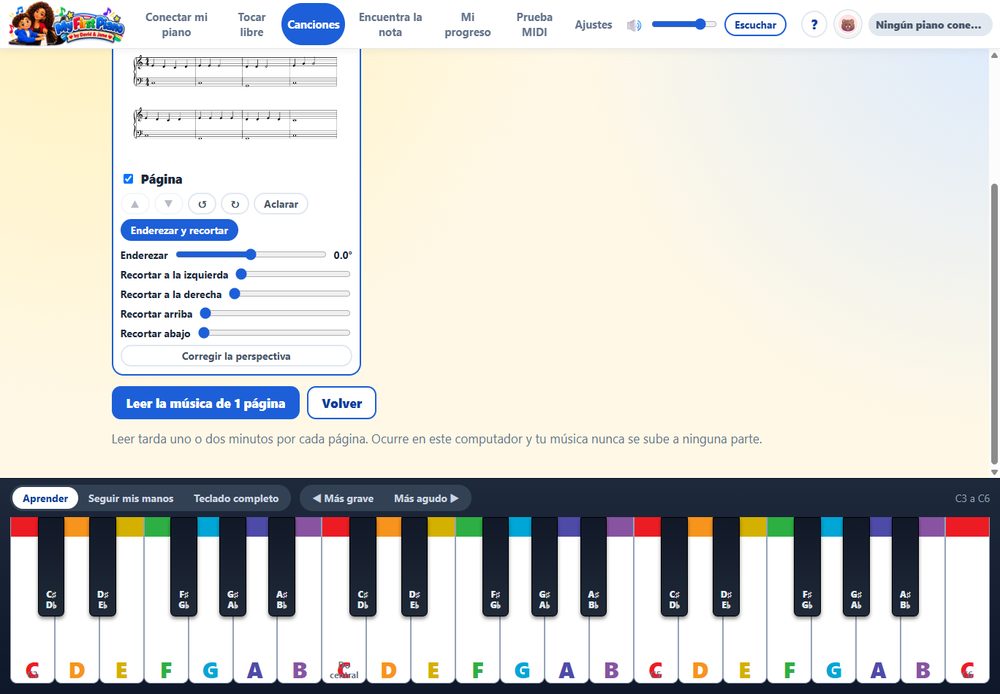Select Seguir mis manos mode
This screenshot has height=694, width=1000.
(x=131, y=498)
